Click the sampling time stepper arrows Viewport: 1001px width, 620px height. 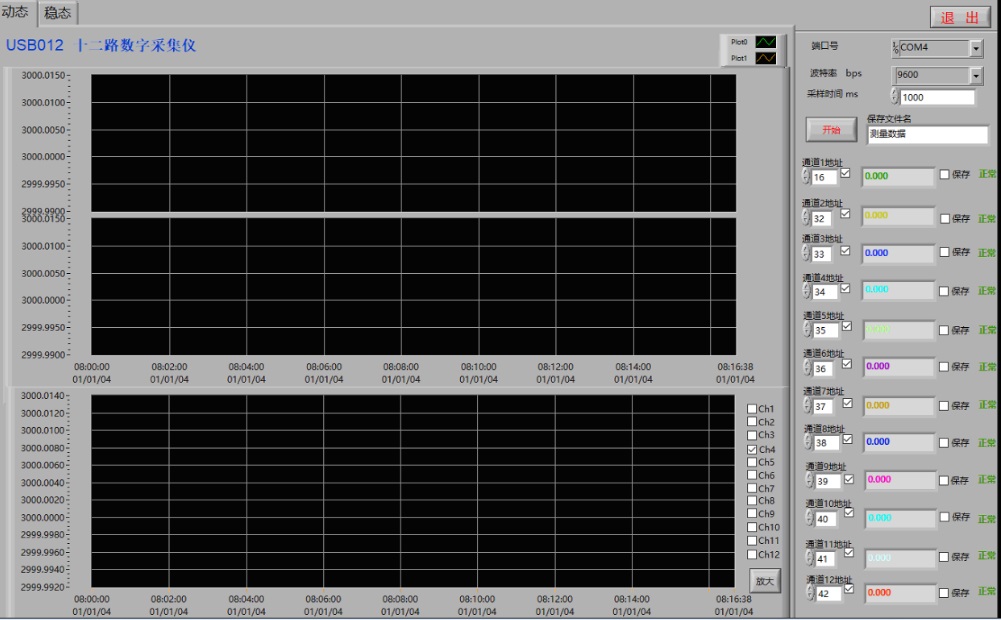[x=894, y=96]
